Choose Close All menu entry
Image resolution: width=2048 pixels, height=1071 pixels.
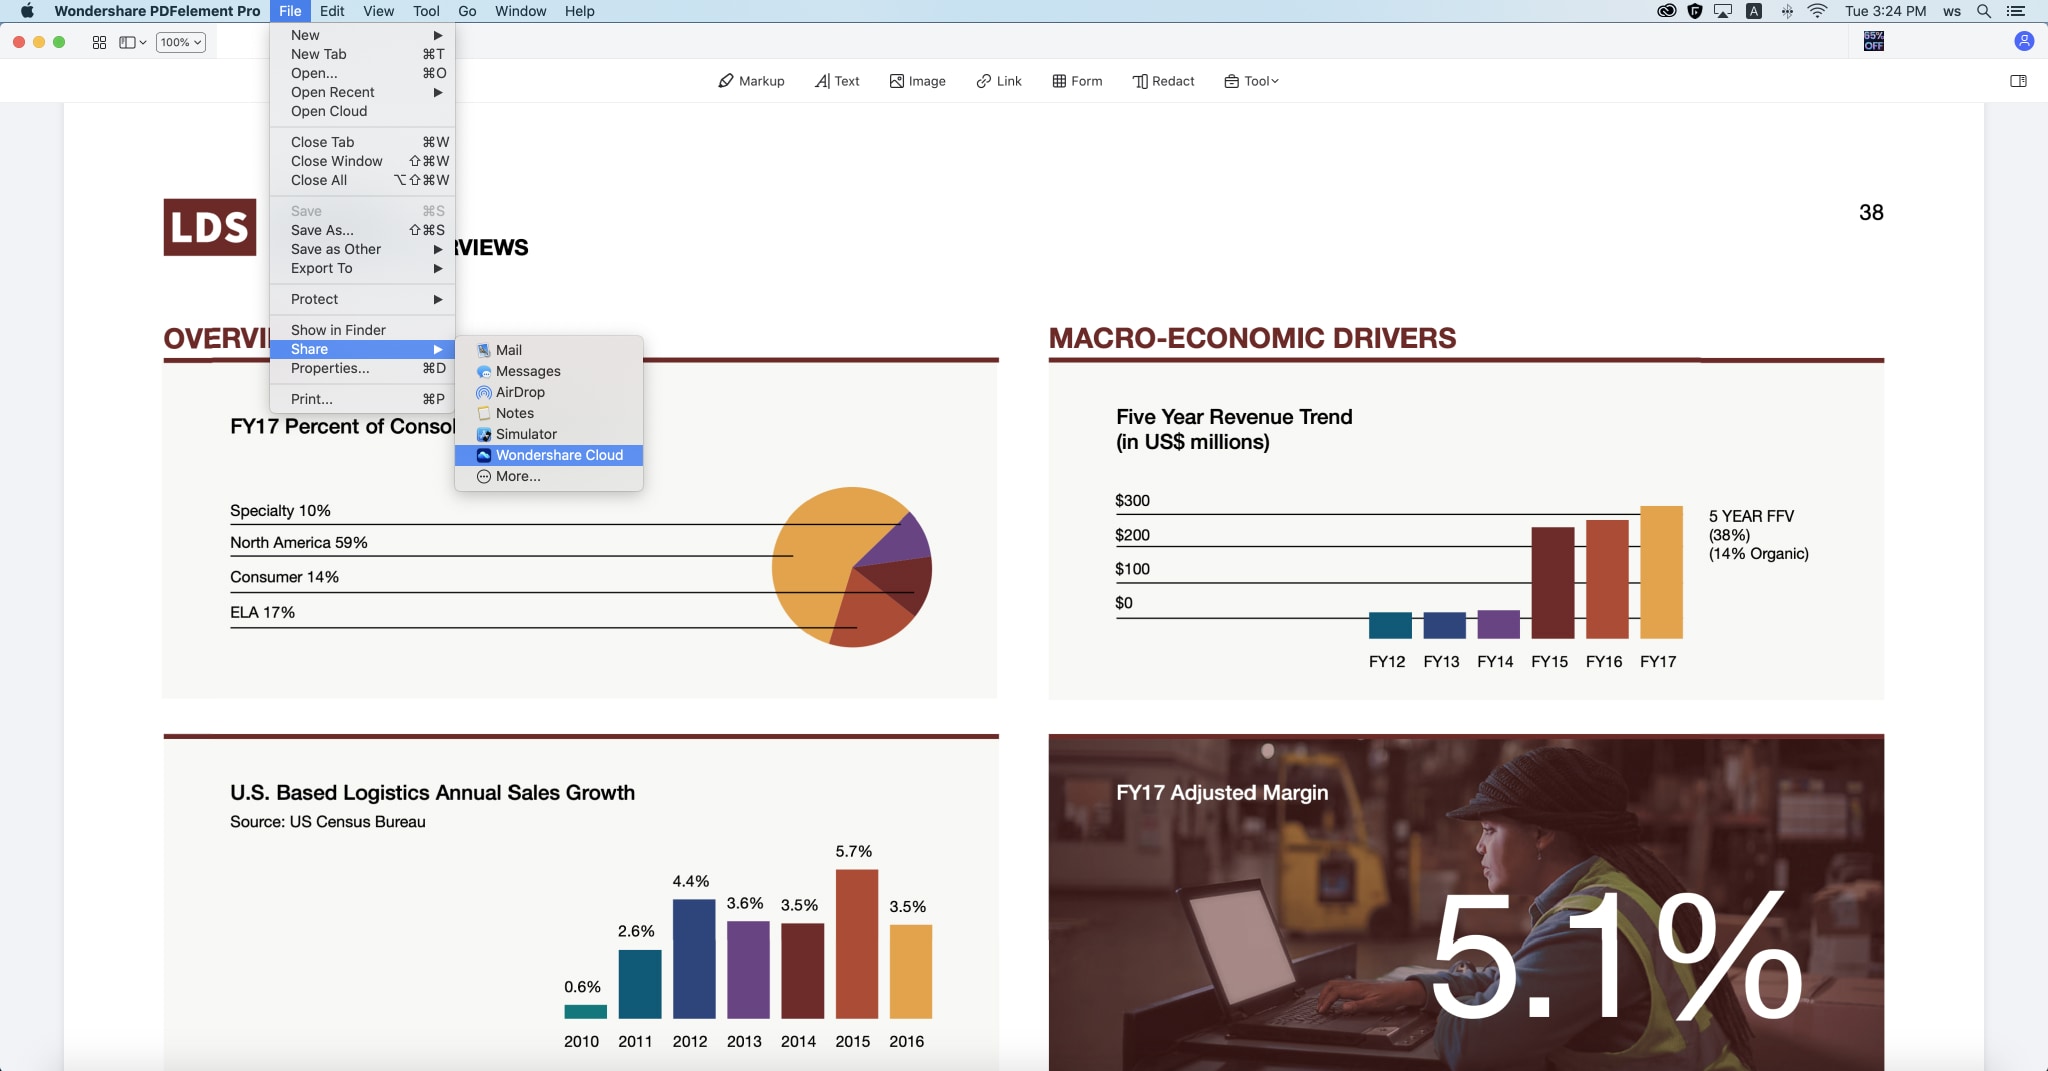[362, 180]
